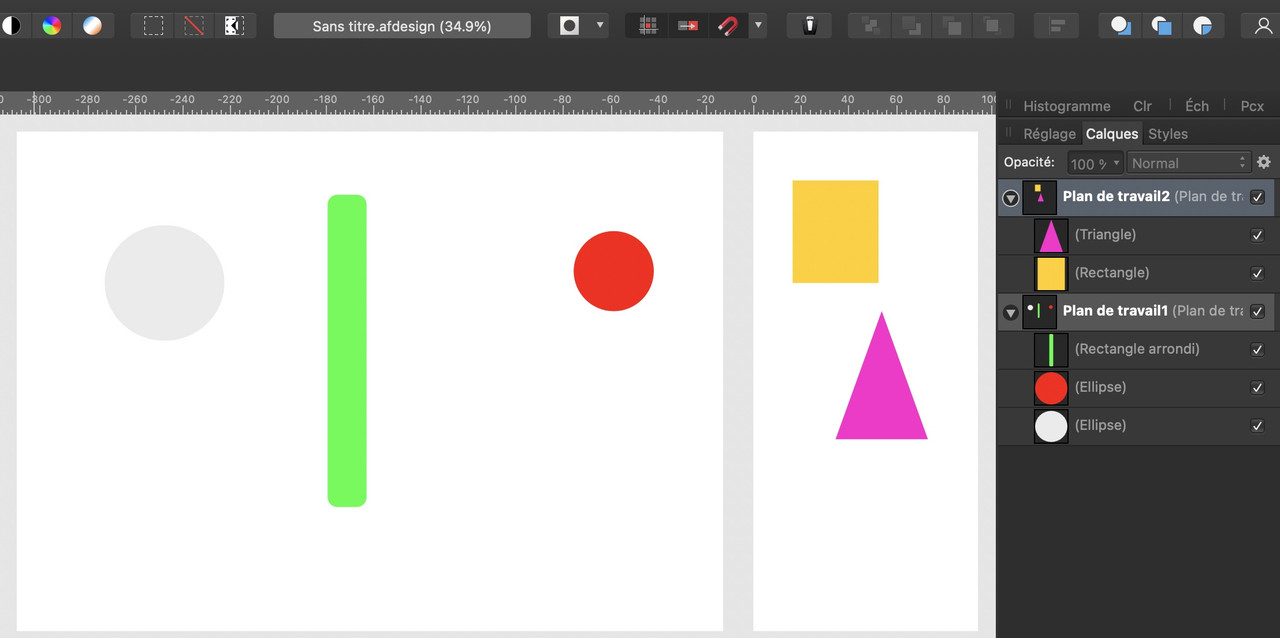
Task: Click the assistant manager icon
Action: coord(810,26)
